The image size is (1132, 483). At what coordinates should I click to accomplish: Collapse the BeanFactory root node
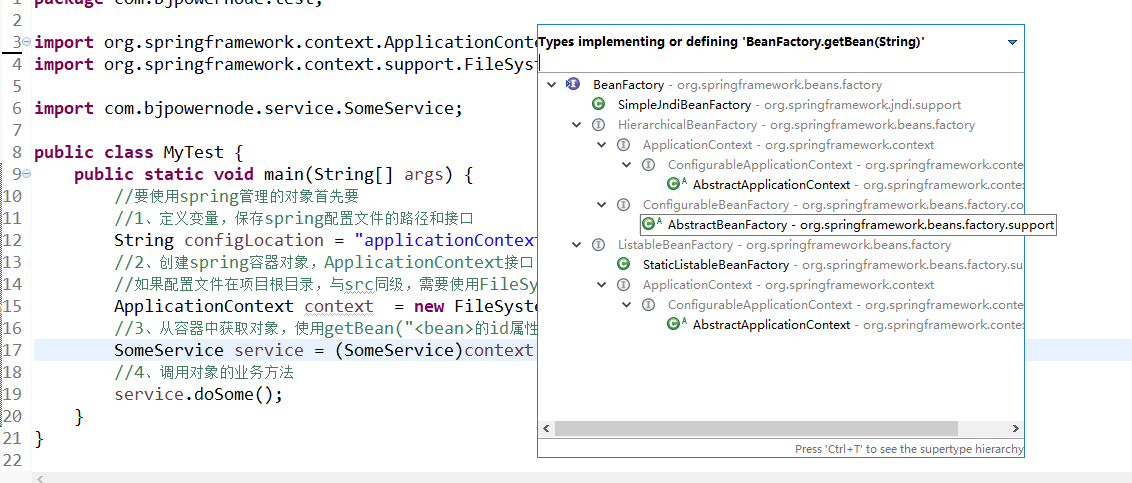pyautogui.click(x=552, y=84)
